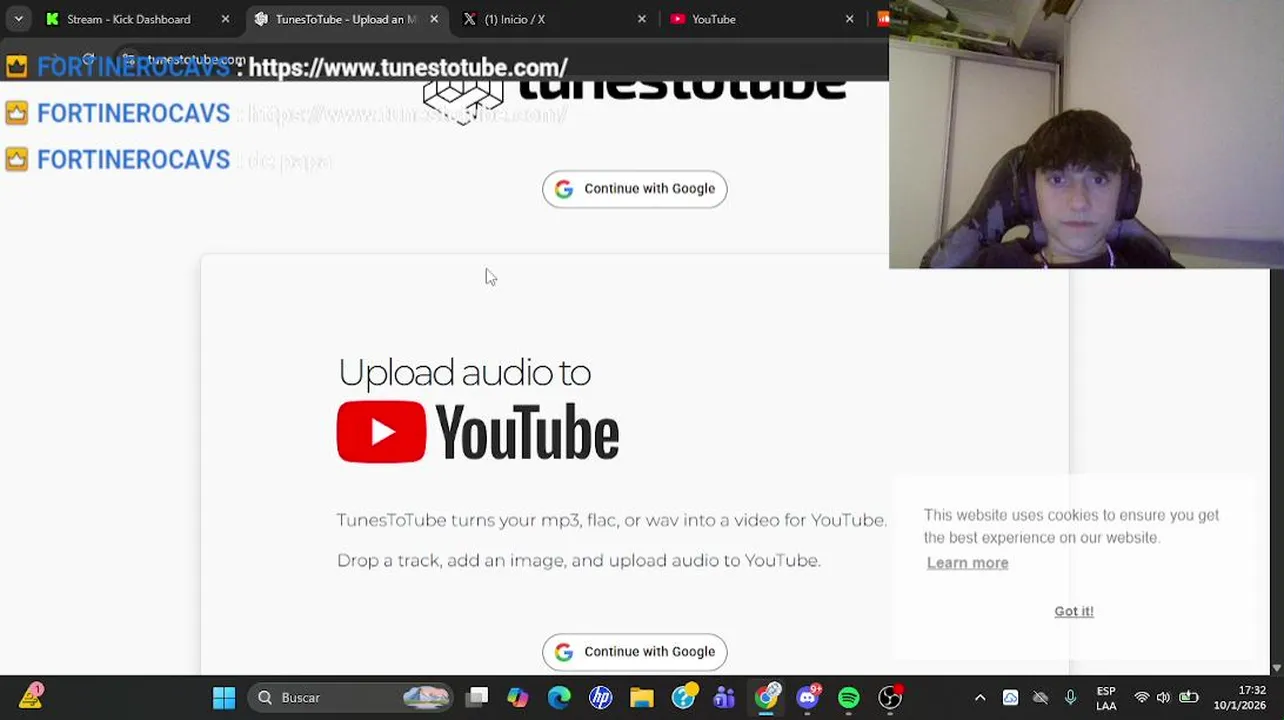This screenshot has height=720, width=1284.
Task: Click the battery status icon
Action: 1188,698
